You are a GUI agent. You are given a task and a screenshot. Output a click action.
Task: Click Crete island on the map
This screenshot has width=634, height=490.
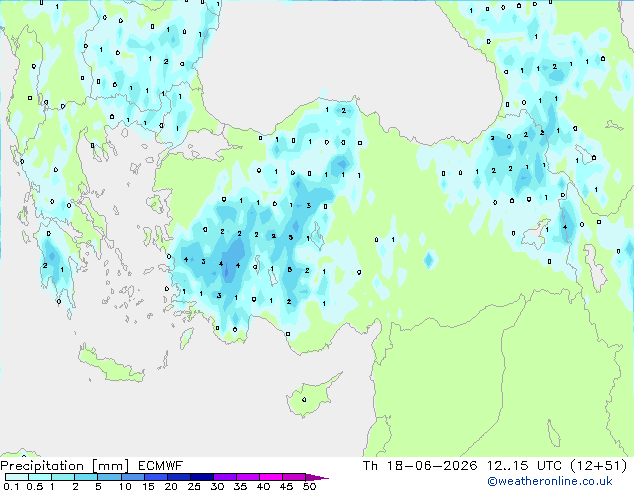tap(110, 365)
